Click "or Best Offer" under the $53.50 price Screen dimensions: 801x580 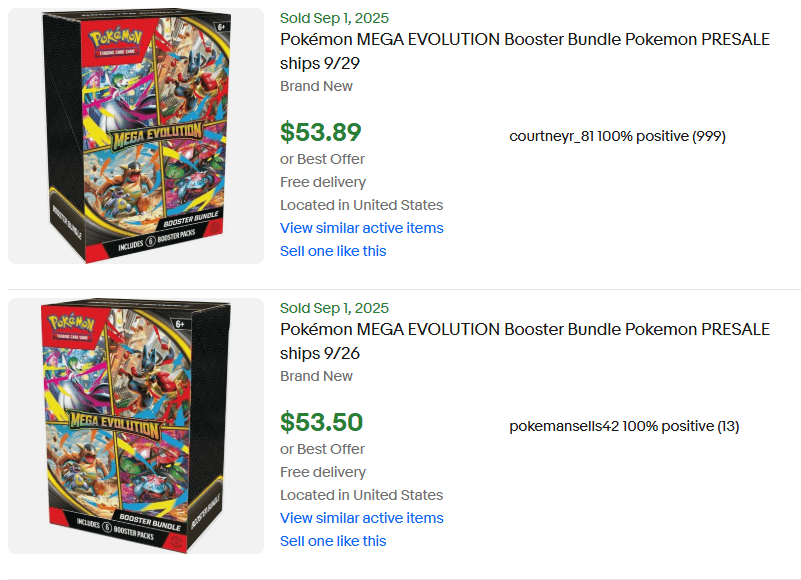(322, 449)
